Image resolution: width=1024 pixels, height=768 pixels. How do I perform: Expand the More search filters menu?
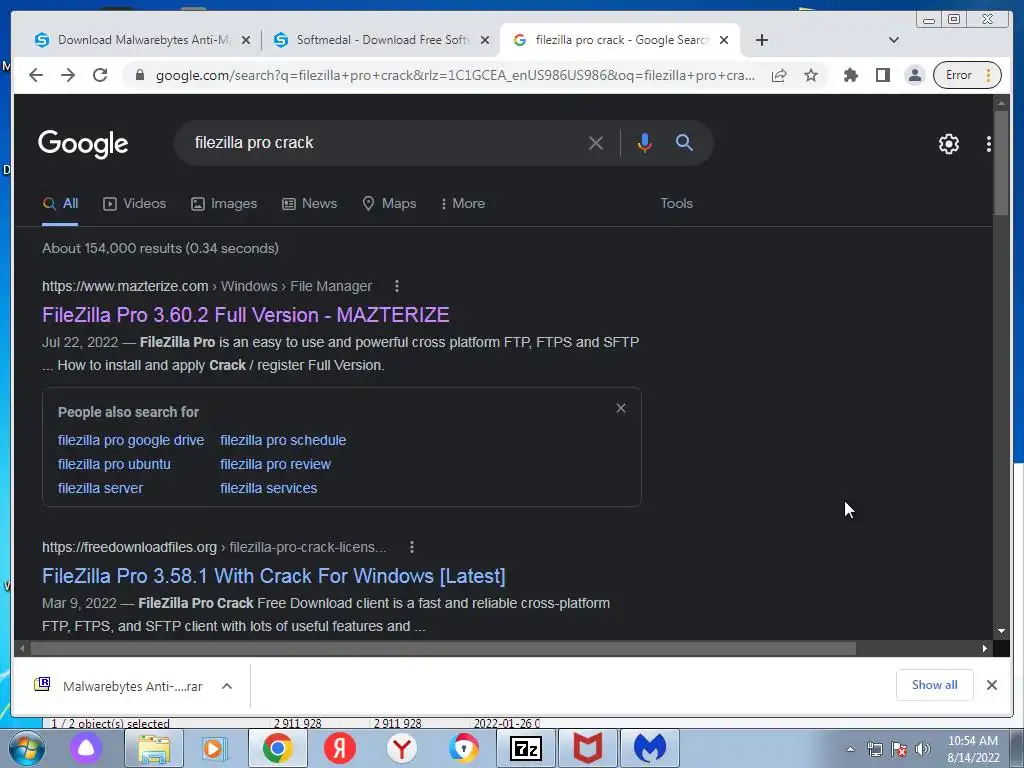pyautogui.click(x=462, y=204)
